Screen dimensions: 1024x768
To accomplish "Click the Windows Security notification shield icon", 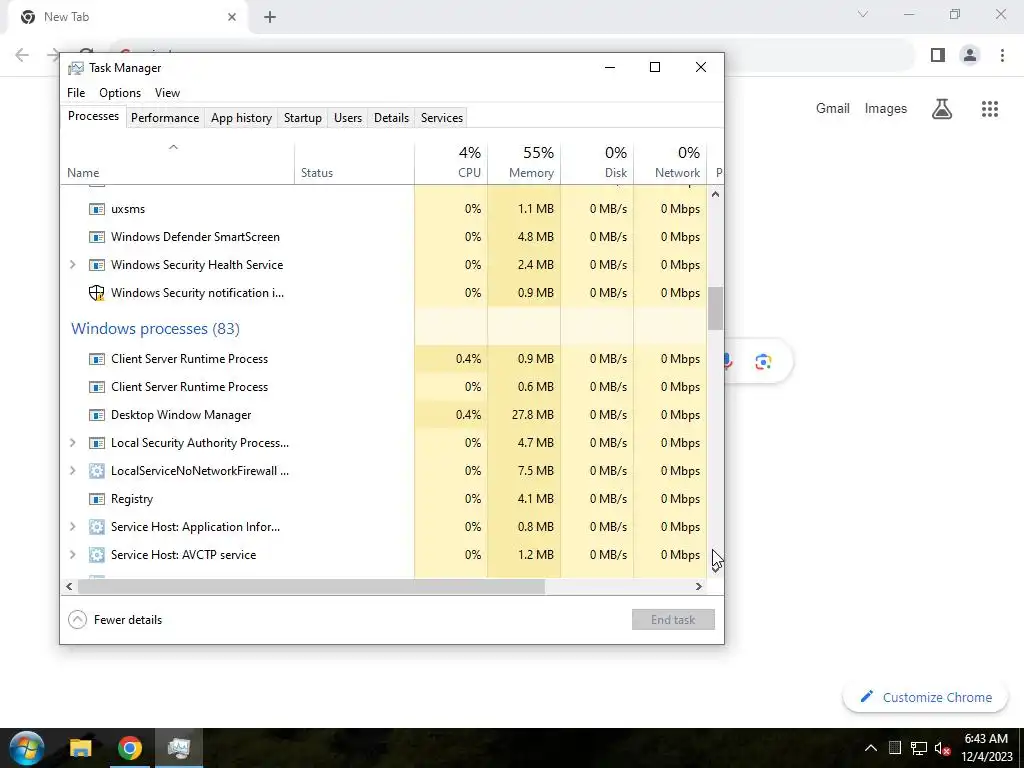I will tap(97, 293).
